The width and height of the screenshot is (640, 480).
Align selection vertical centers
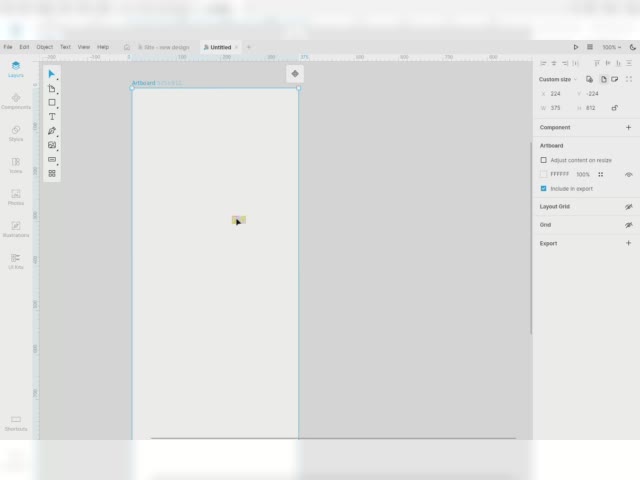pyautogui.click(x=608, y=63)
